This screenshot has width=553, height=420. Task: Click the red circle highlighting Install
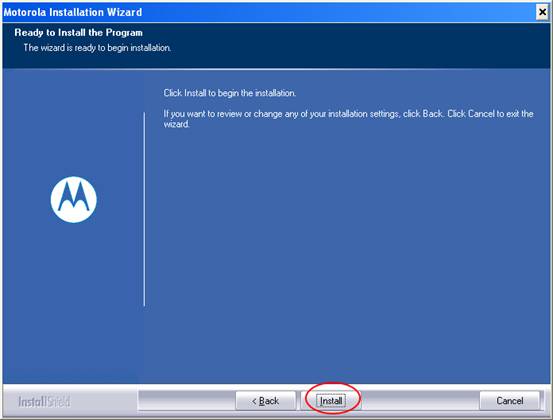click(x=333, y=398)
